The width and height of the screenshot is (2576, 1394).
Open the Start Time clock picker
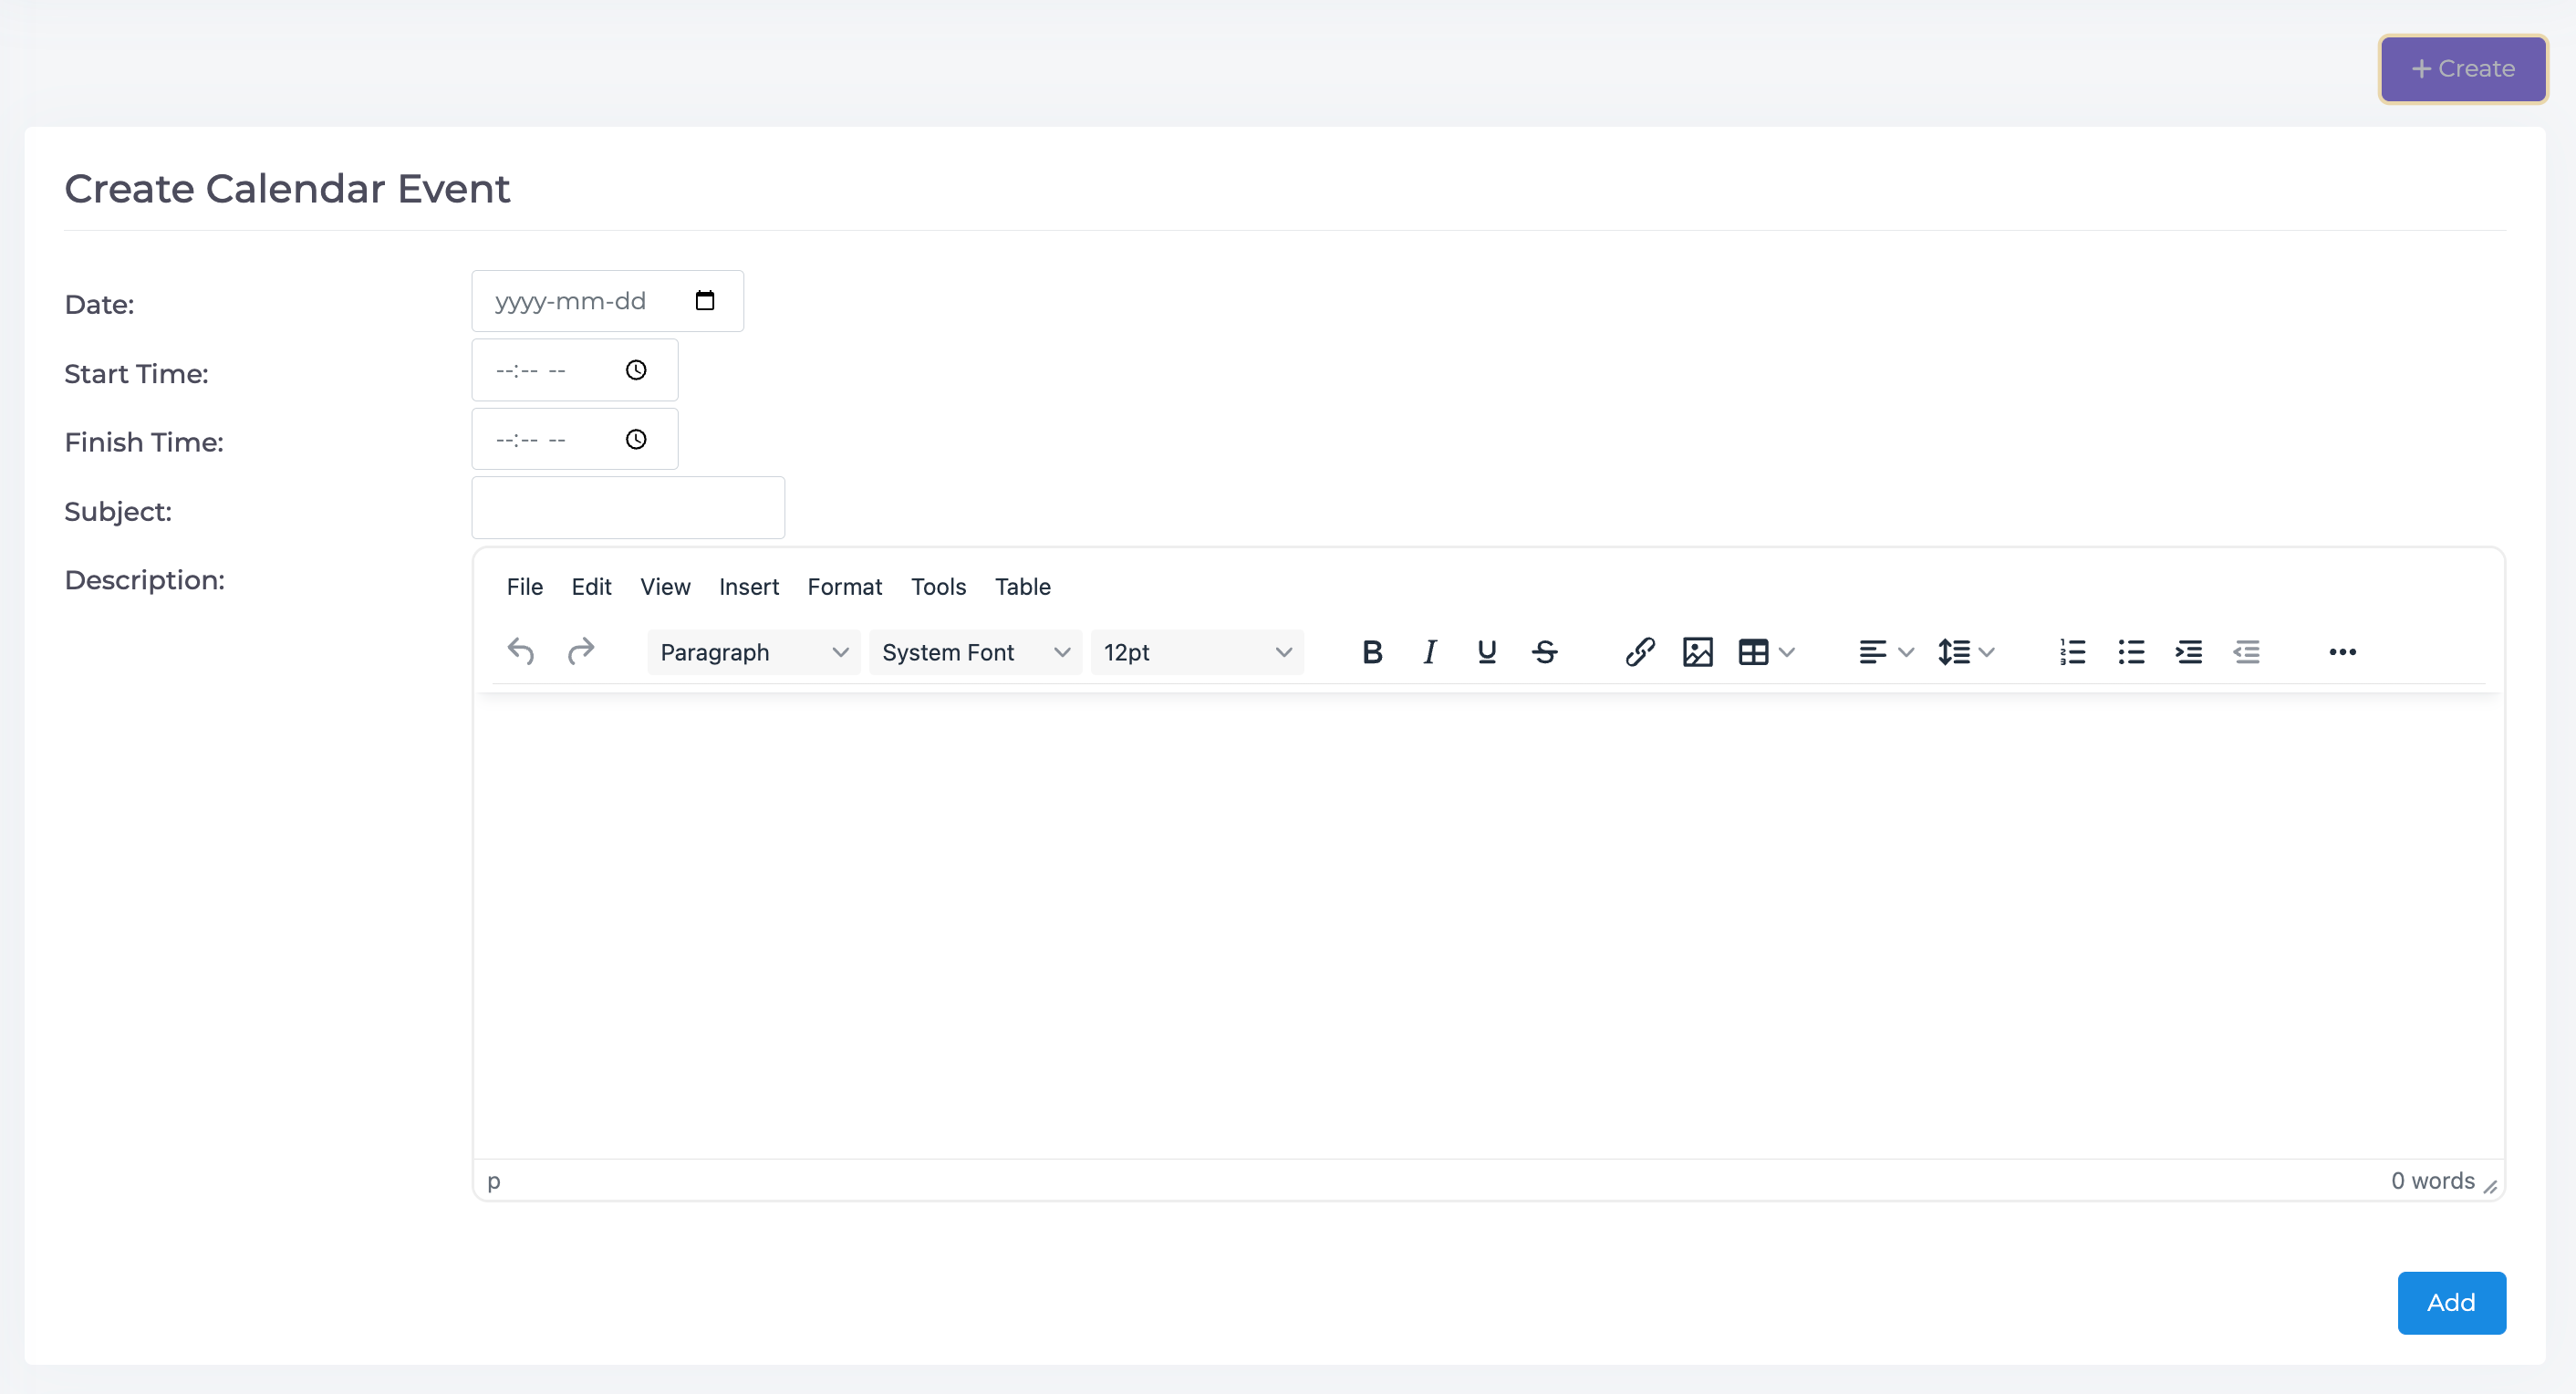tap(636, 370)
